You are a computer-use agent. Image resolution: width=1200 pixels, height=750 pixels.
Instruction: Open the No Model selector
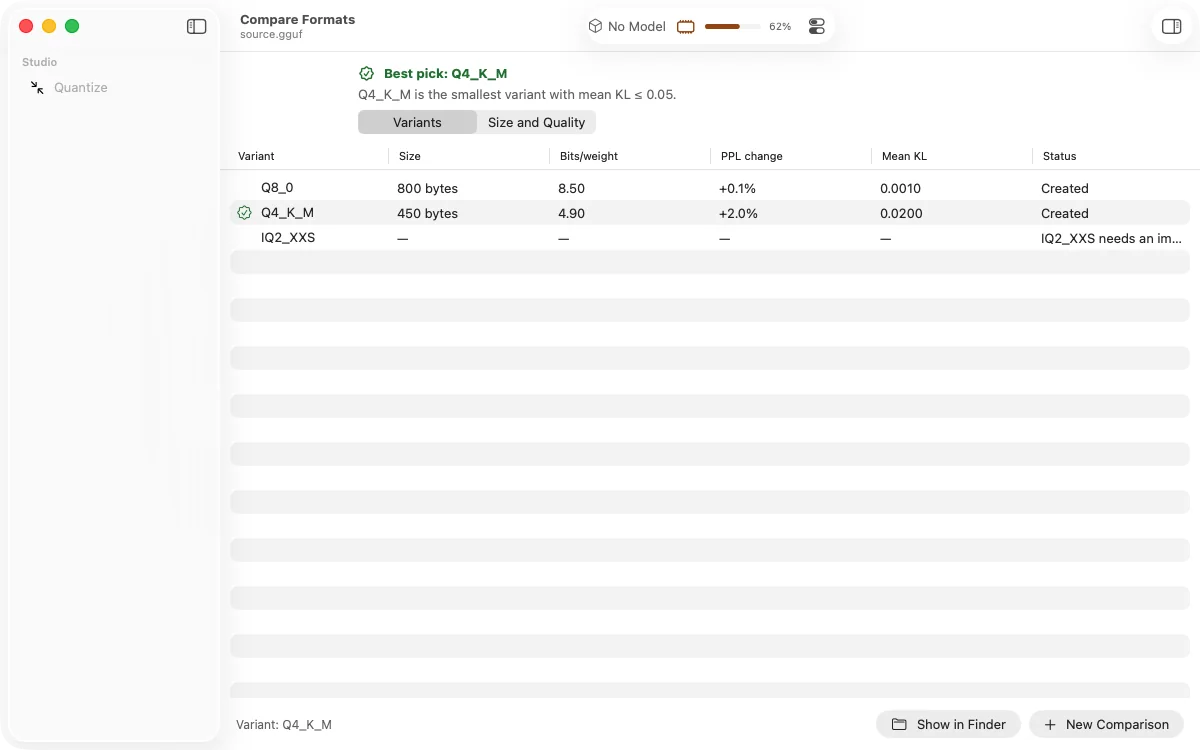627,27
